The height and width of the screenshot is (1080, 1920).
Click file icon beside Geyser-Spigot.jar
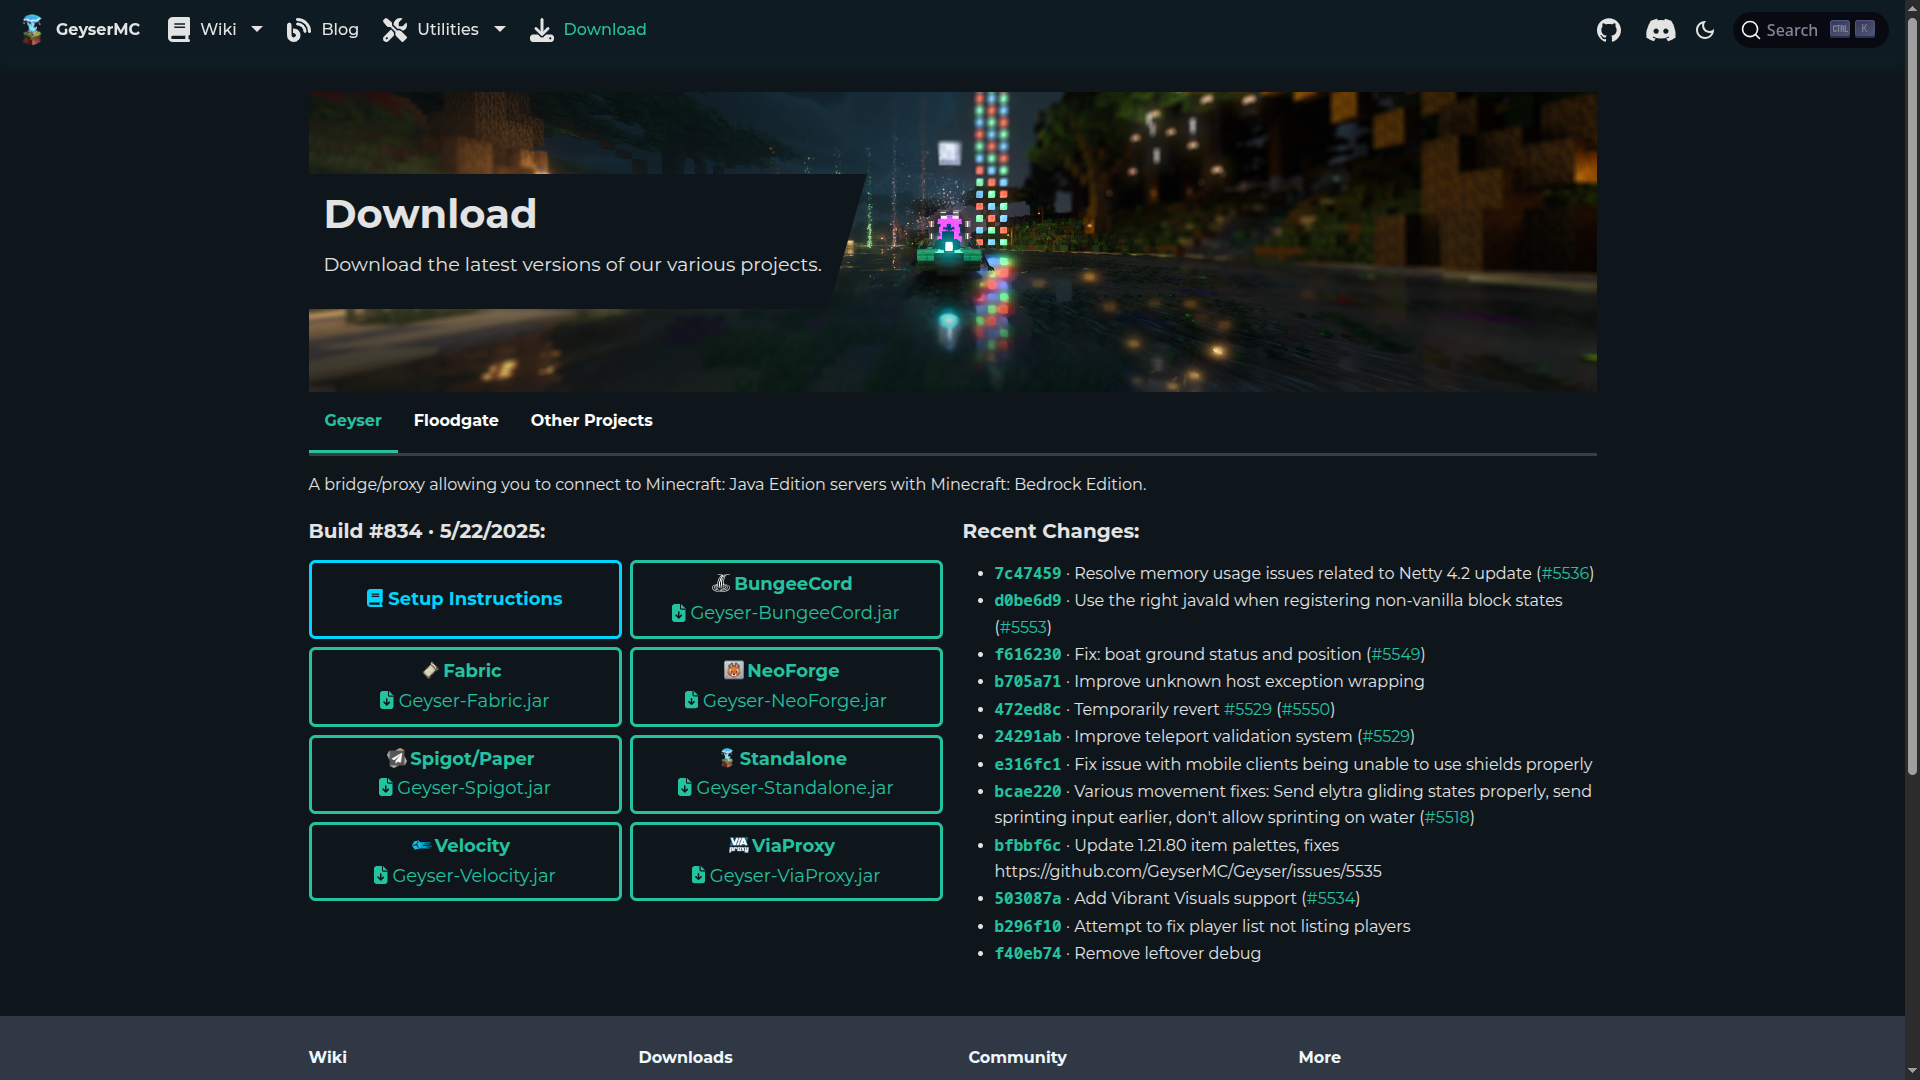386,788
